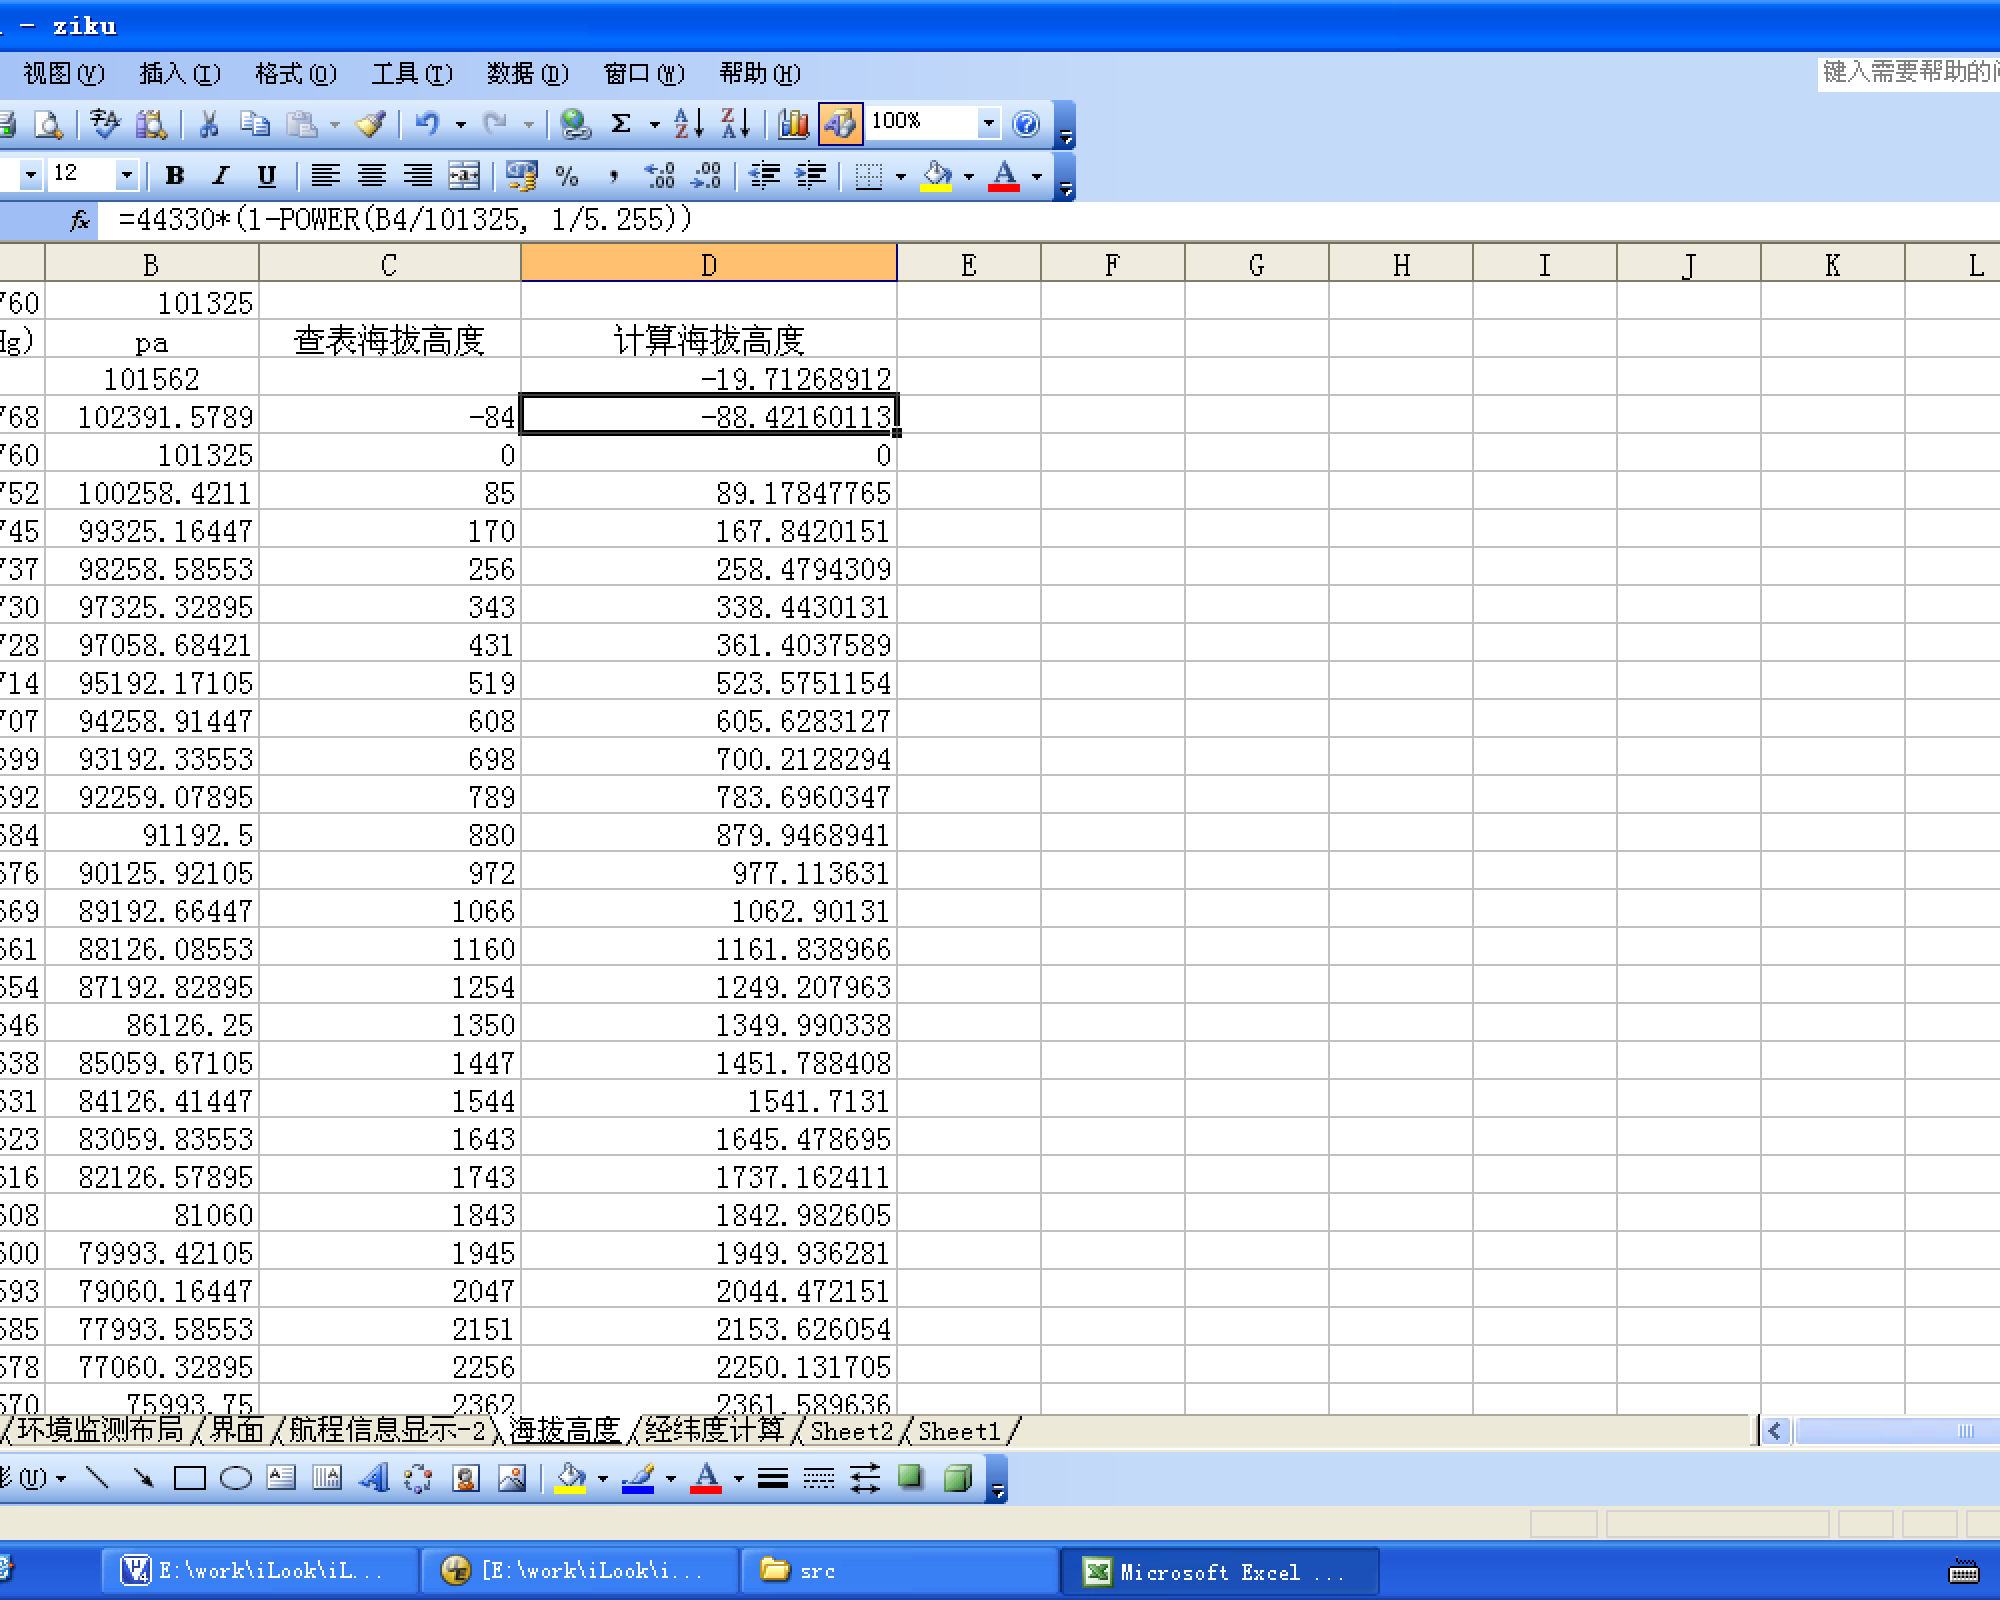Viewport: 2000px width, 1600px height.
Task: Sort ascending with the A-Z icon
Action: (x=688, y=124)
